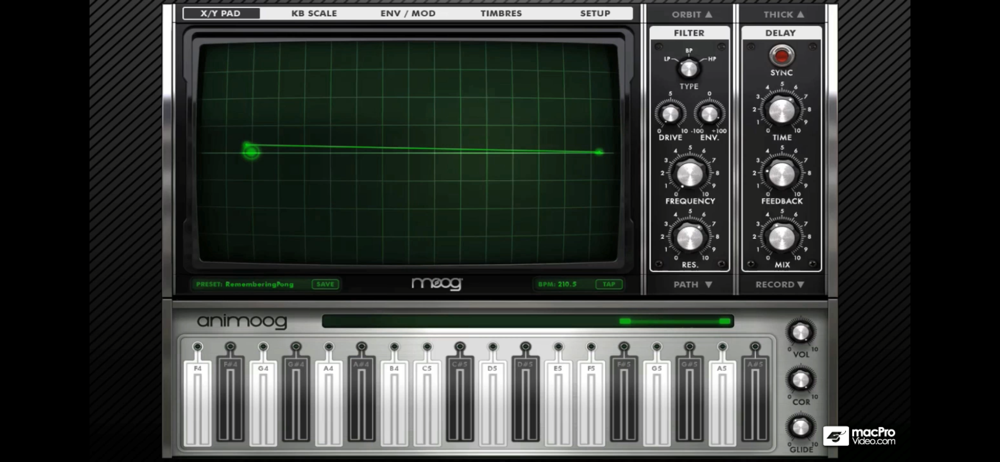Click the small knob above F#5 key

[624, 346]
